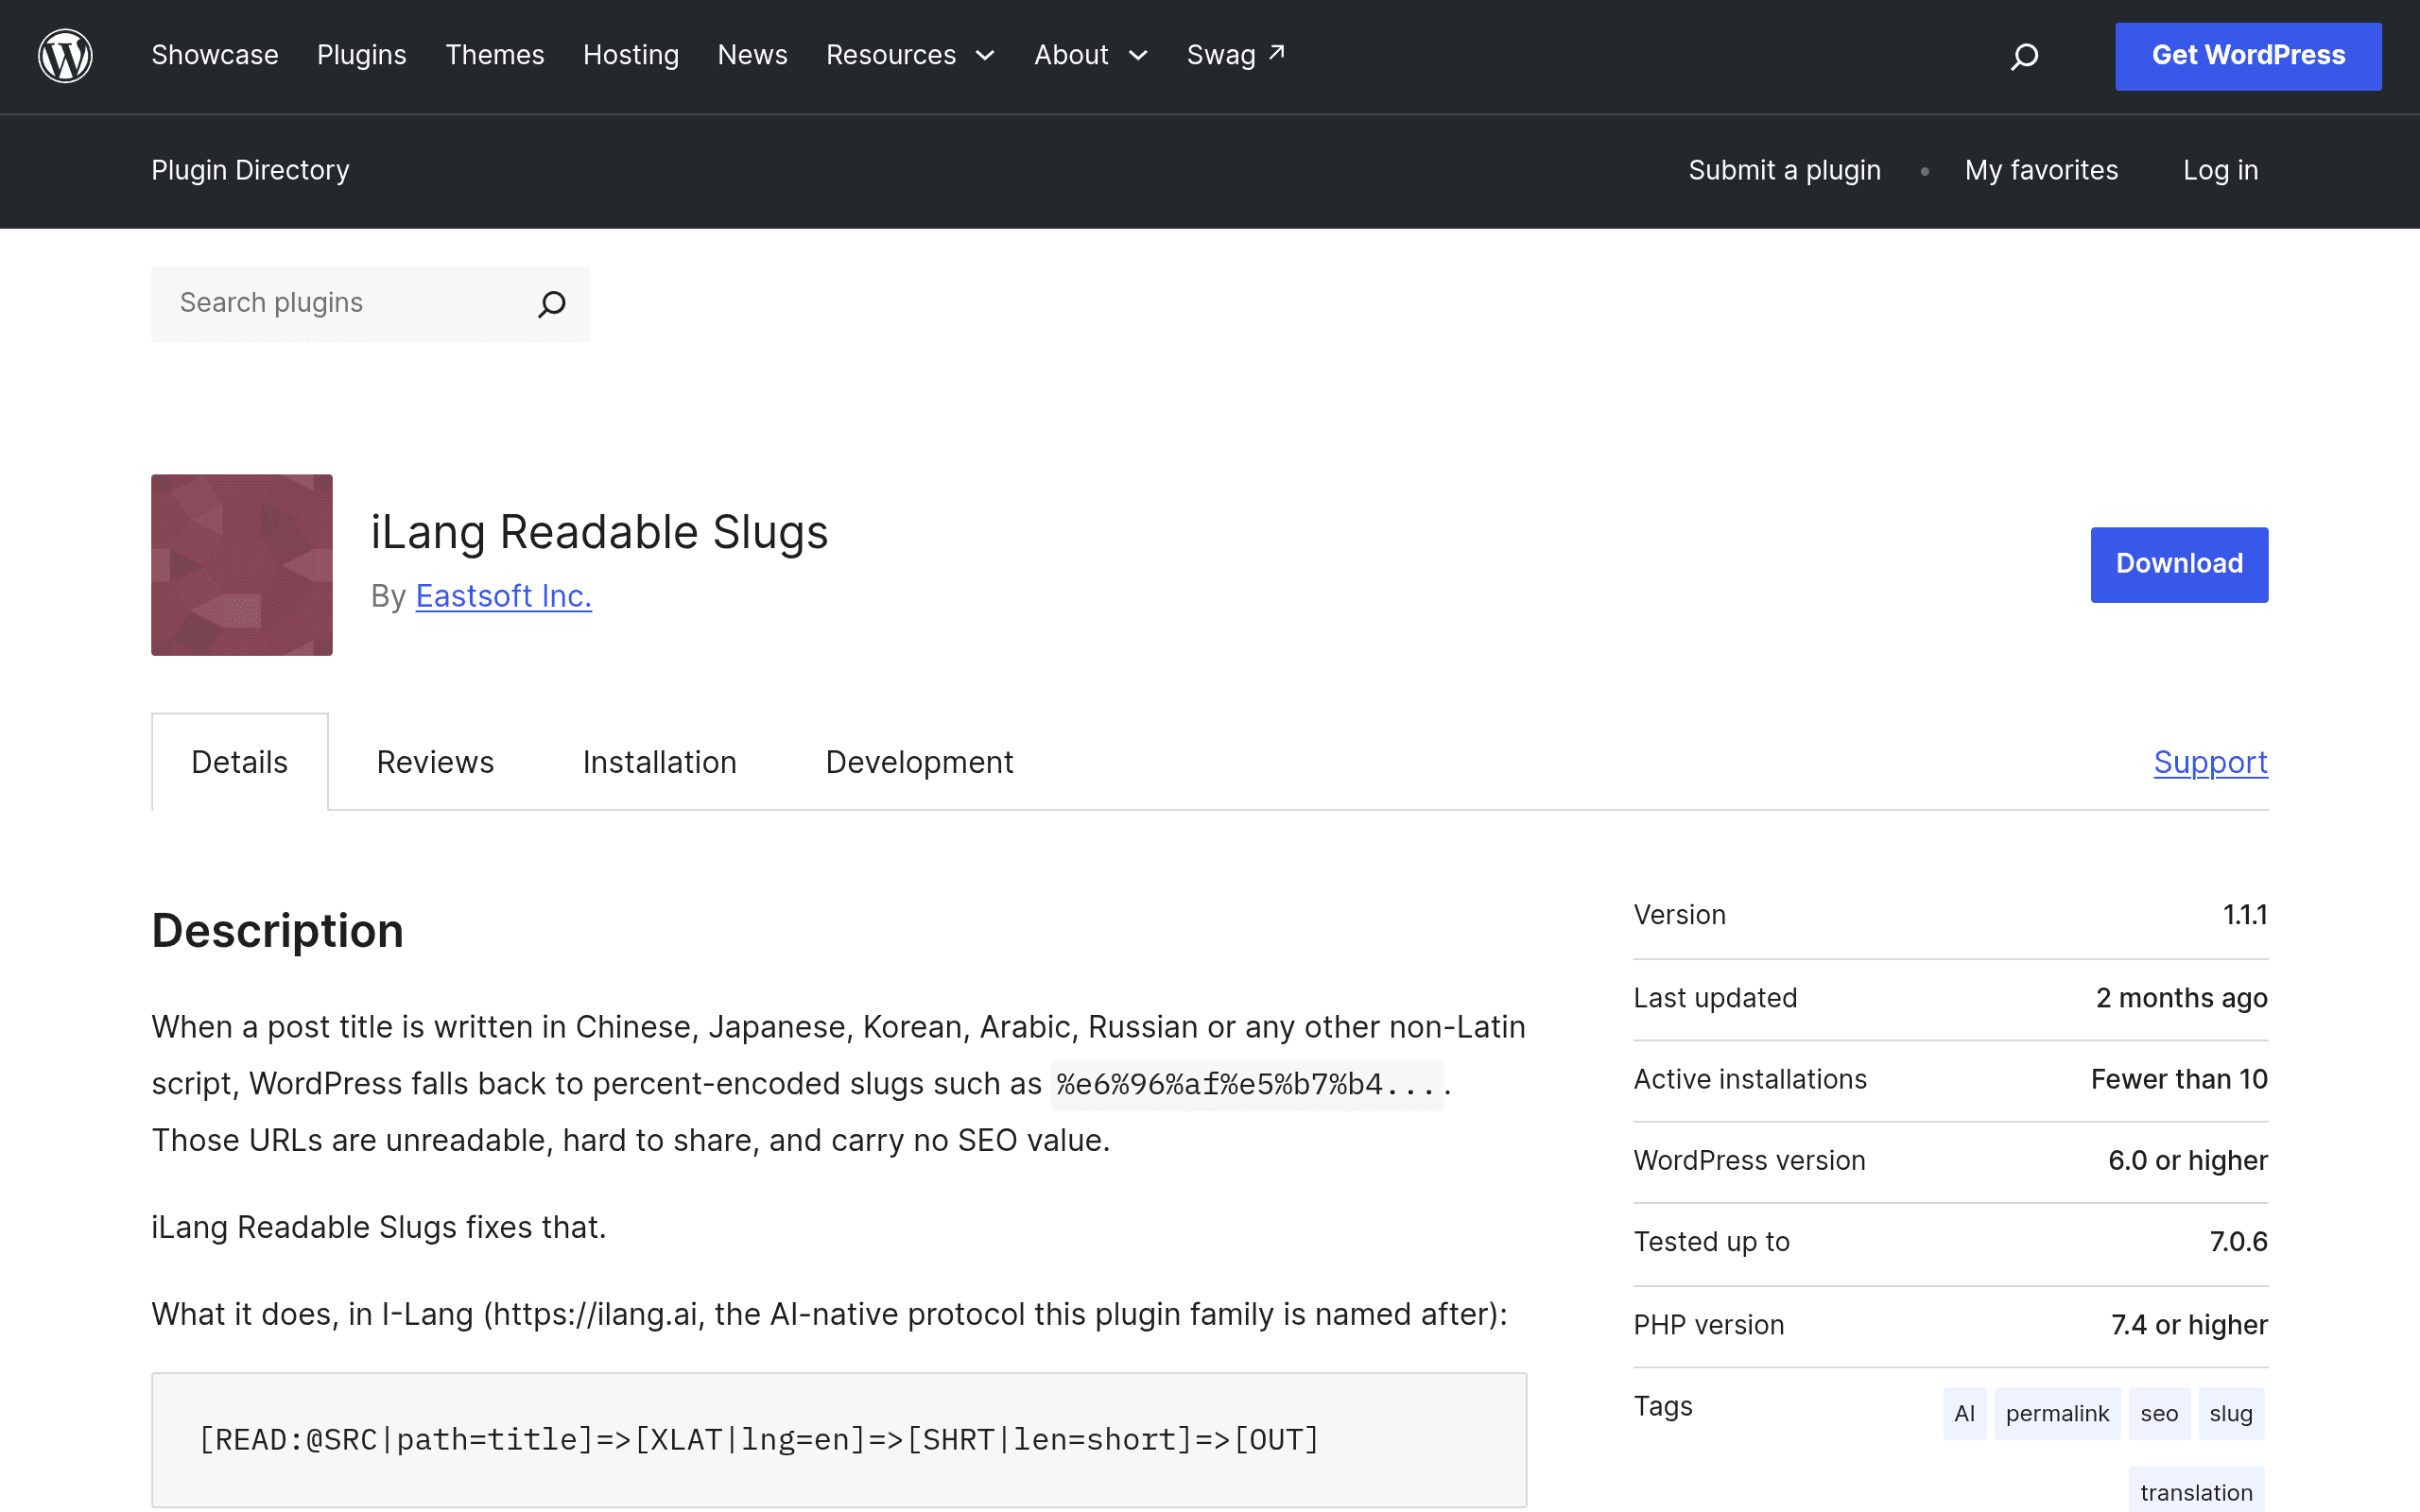Click the search plugins magnifier icon
Screen dimensions: 2420x1512
552,304
